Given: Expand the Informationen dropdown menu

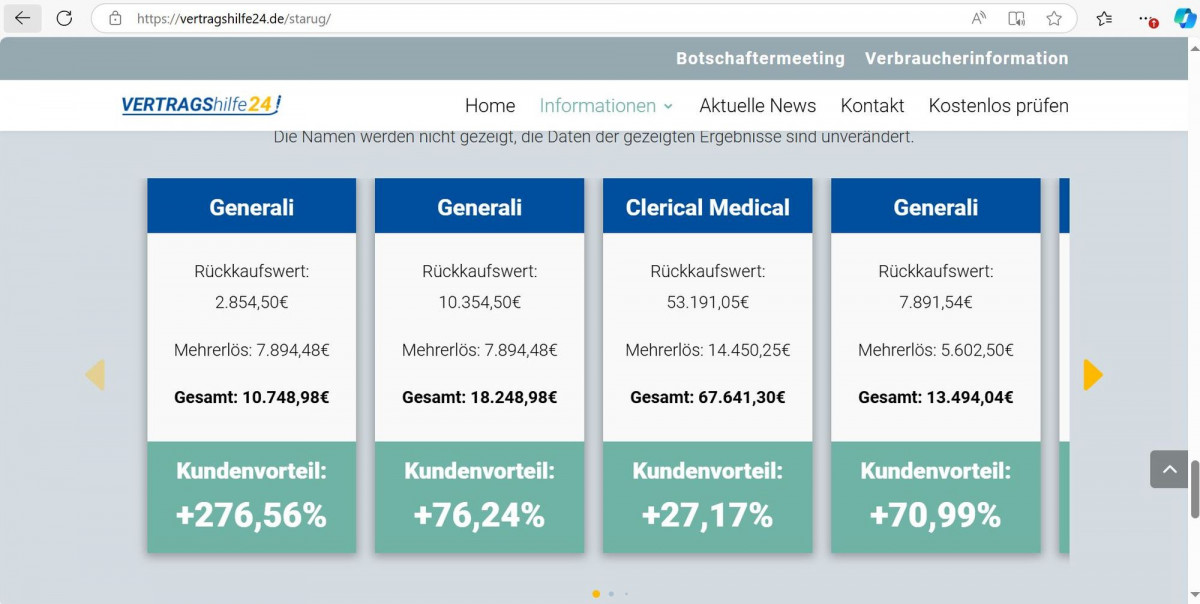Looking at the screenshot, I should [606, 106].
